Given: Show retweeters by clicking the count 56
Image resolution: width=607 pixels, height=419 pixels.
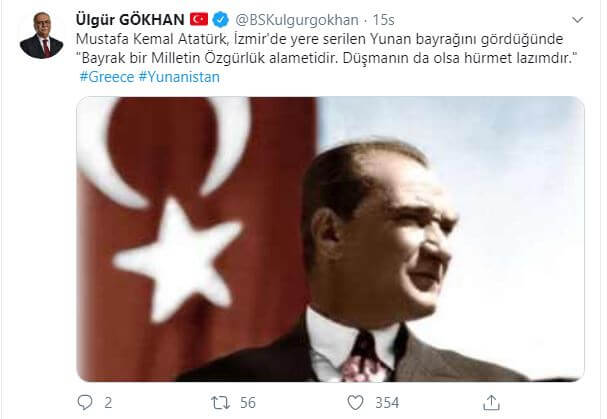Looking at the screenshot, I should (248, 403).
